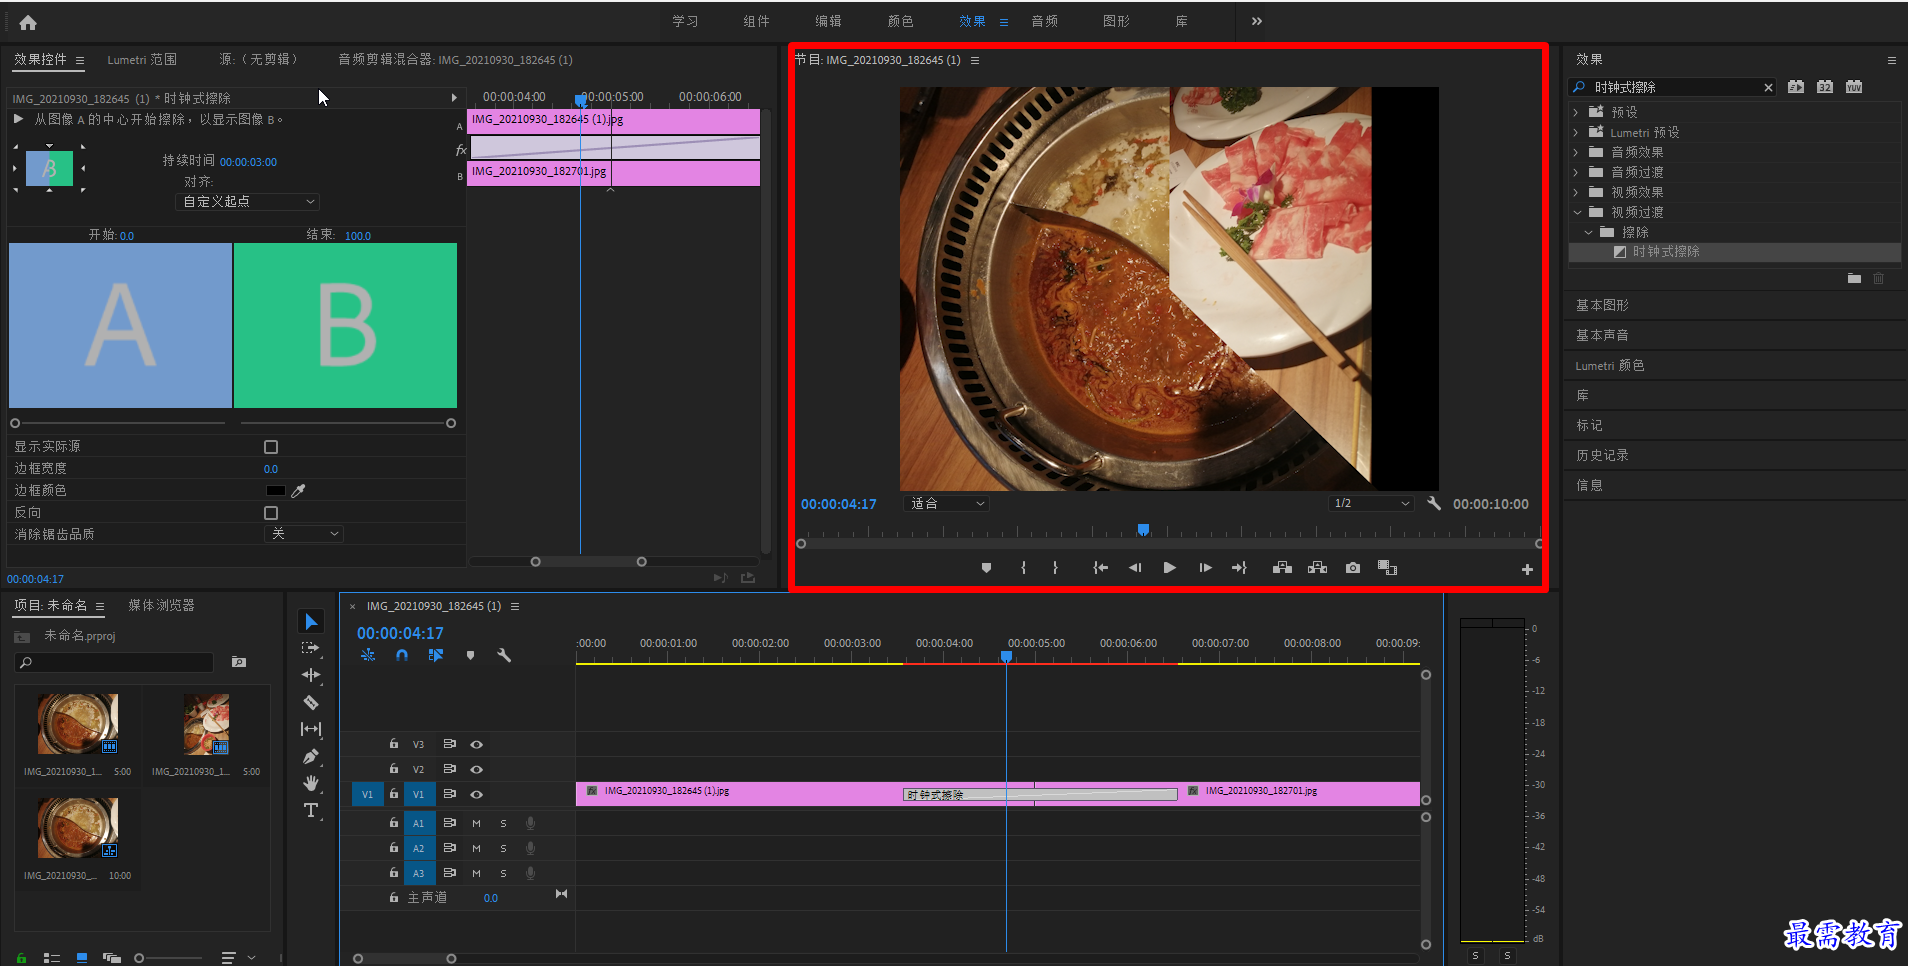Expand the audio transitions folder

(1576, 172)
